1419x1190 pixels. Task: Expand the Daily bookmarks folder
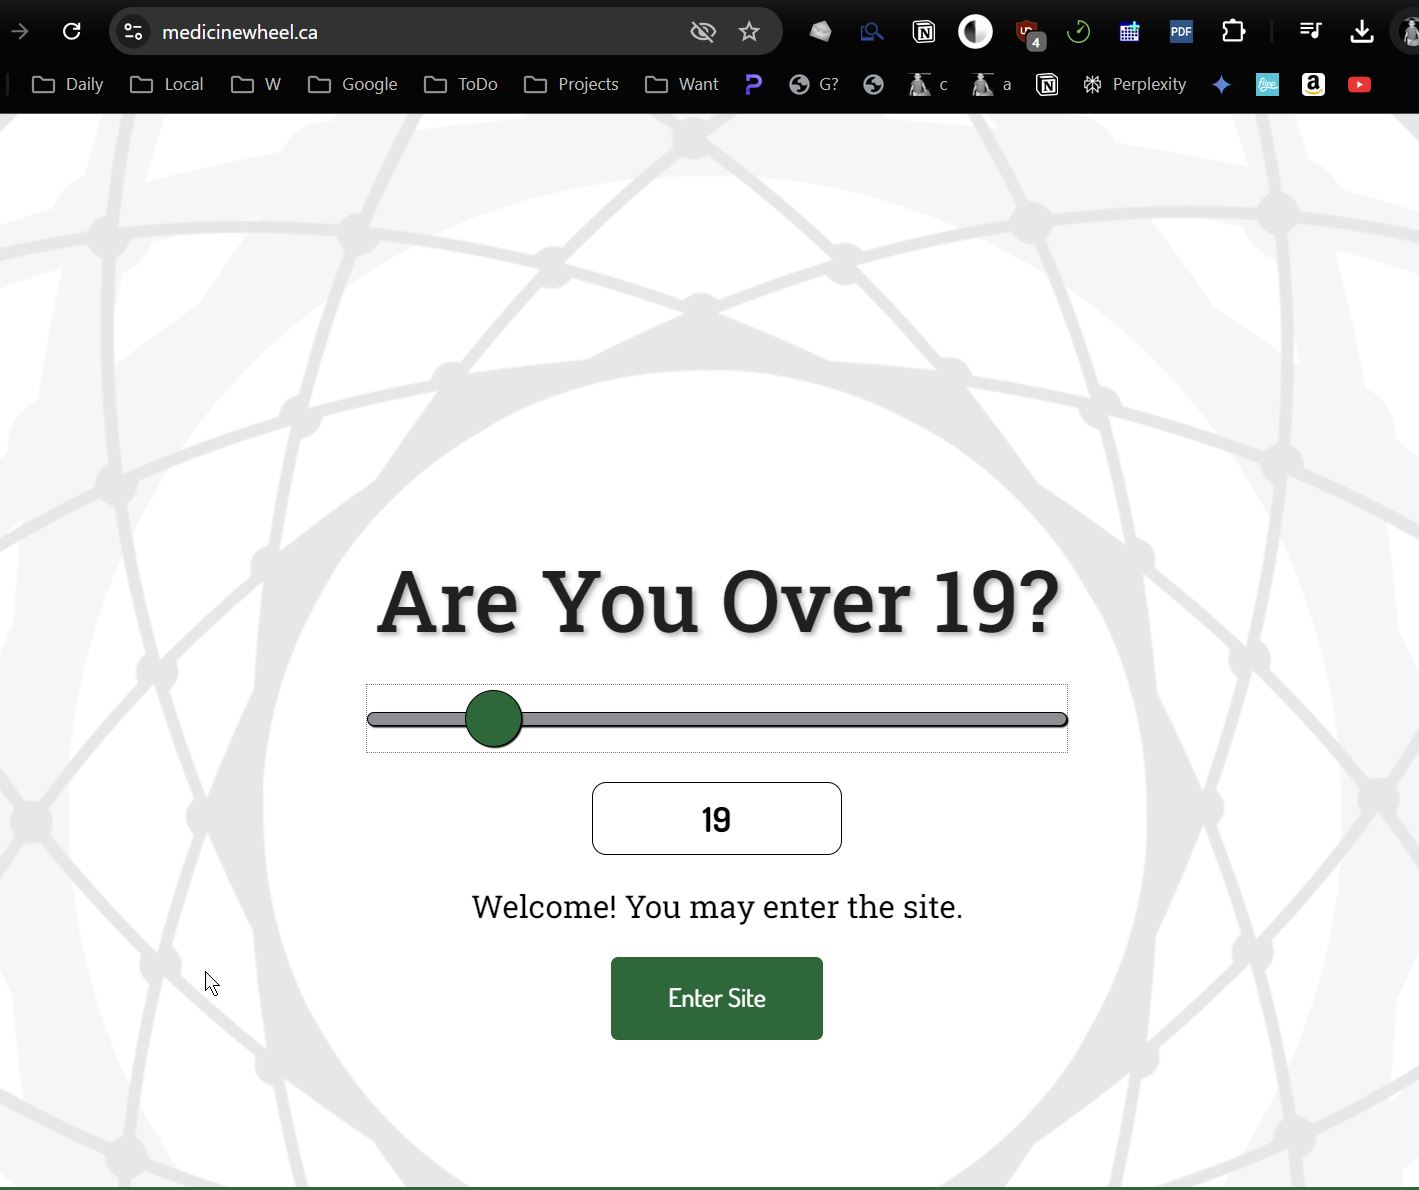68,85
